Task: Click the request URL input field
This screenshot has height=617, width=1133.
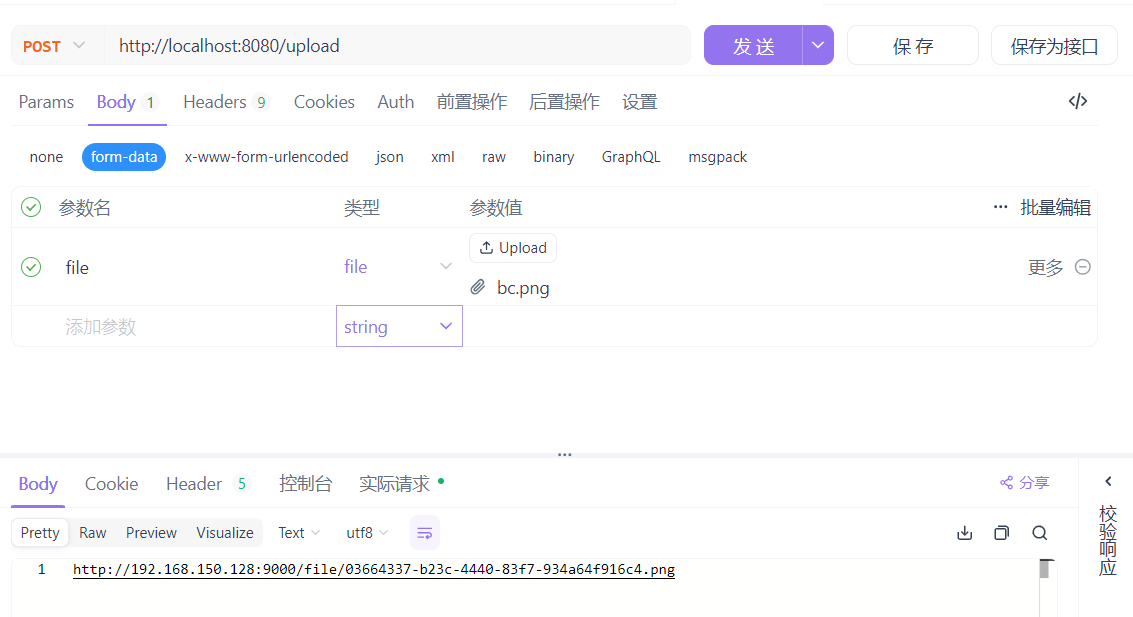Action: 400,46
